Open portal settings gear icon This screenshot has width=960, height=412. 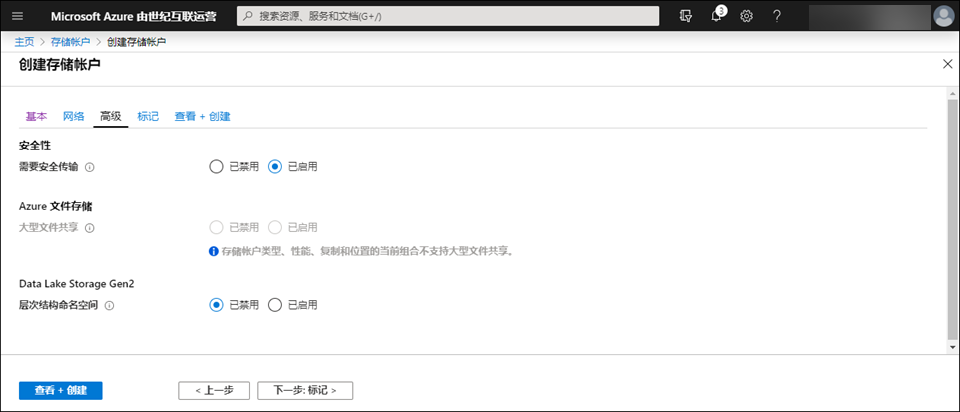pyautogui.click(x=746, y=16)
